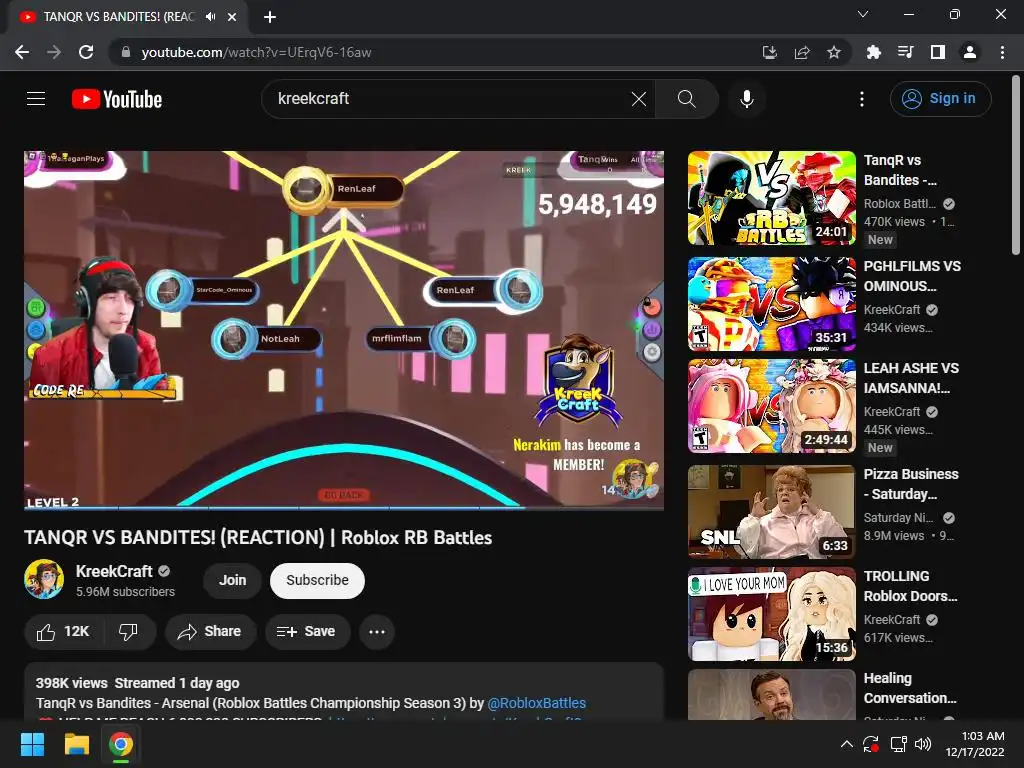Screen dimensions: 1024x768
Task: Share this video
Action: tap(210, 632)
